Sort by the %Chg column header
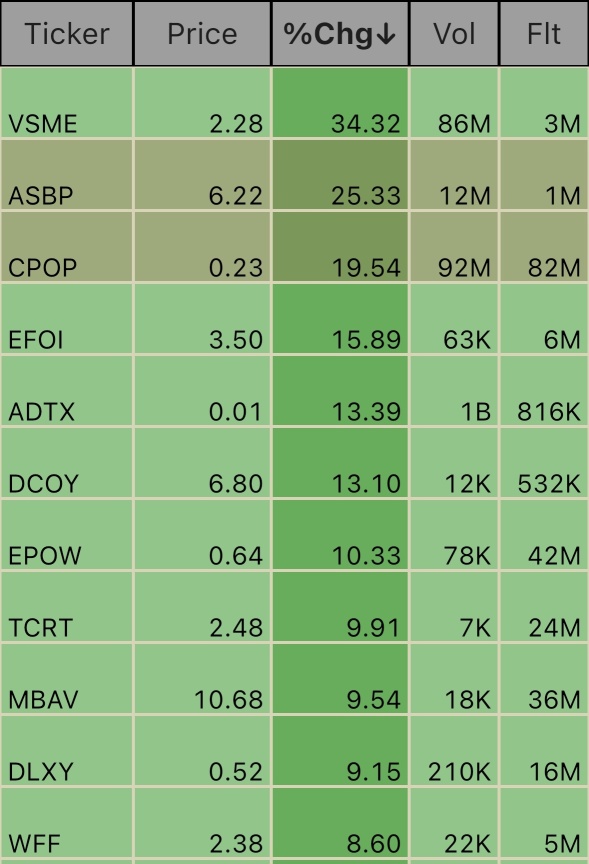 point(340,34)
